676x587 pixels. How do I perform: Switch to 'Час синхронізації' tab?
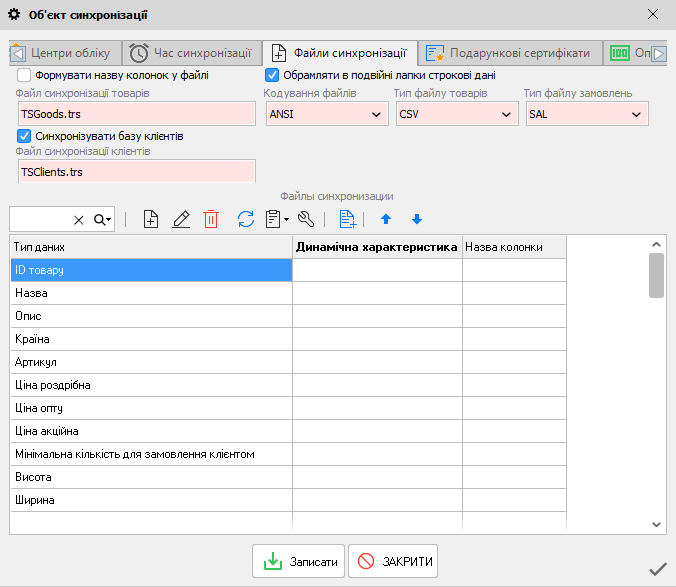(192, 53)
